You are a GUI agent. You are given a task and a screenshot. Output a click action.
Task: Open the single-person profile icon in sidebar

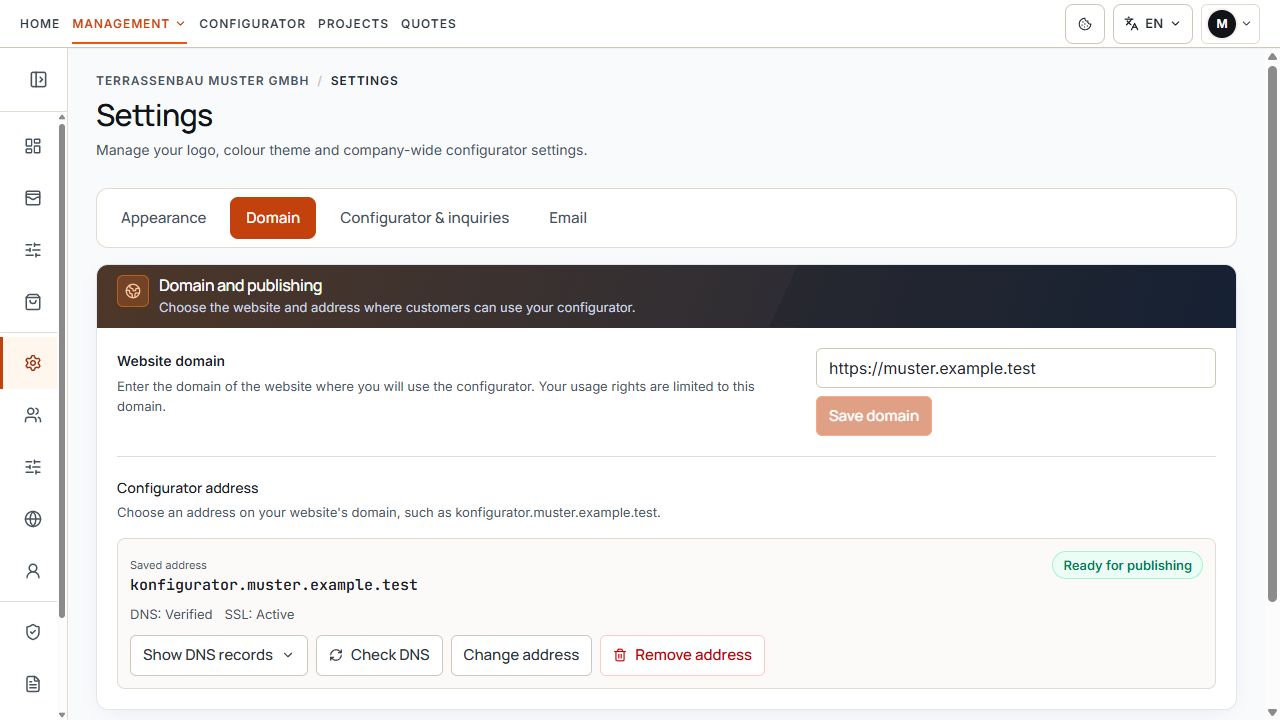click(33, 571)
